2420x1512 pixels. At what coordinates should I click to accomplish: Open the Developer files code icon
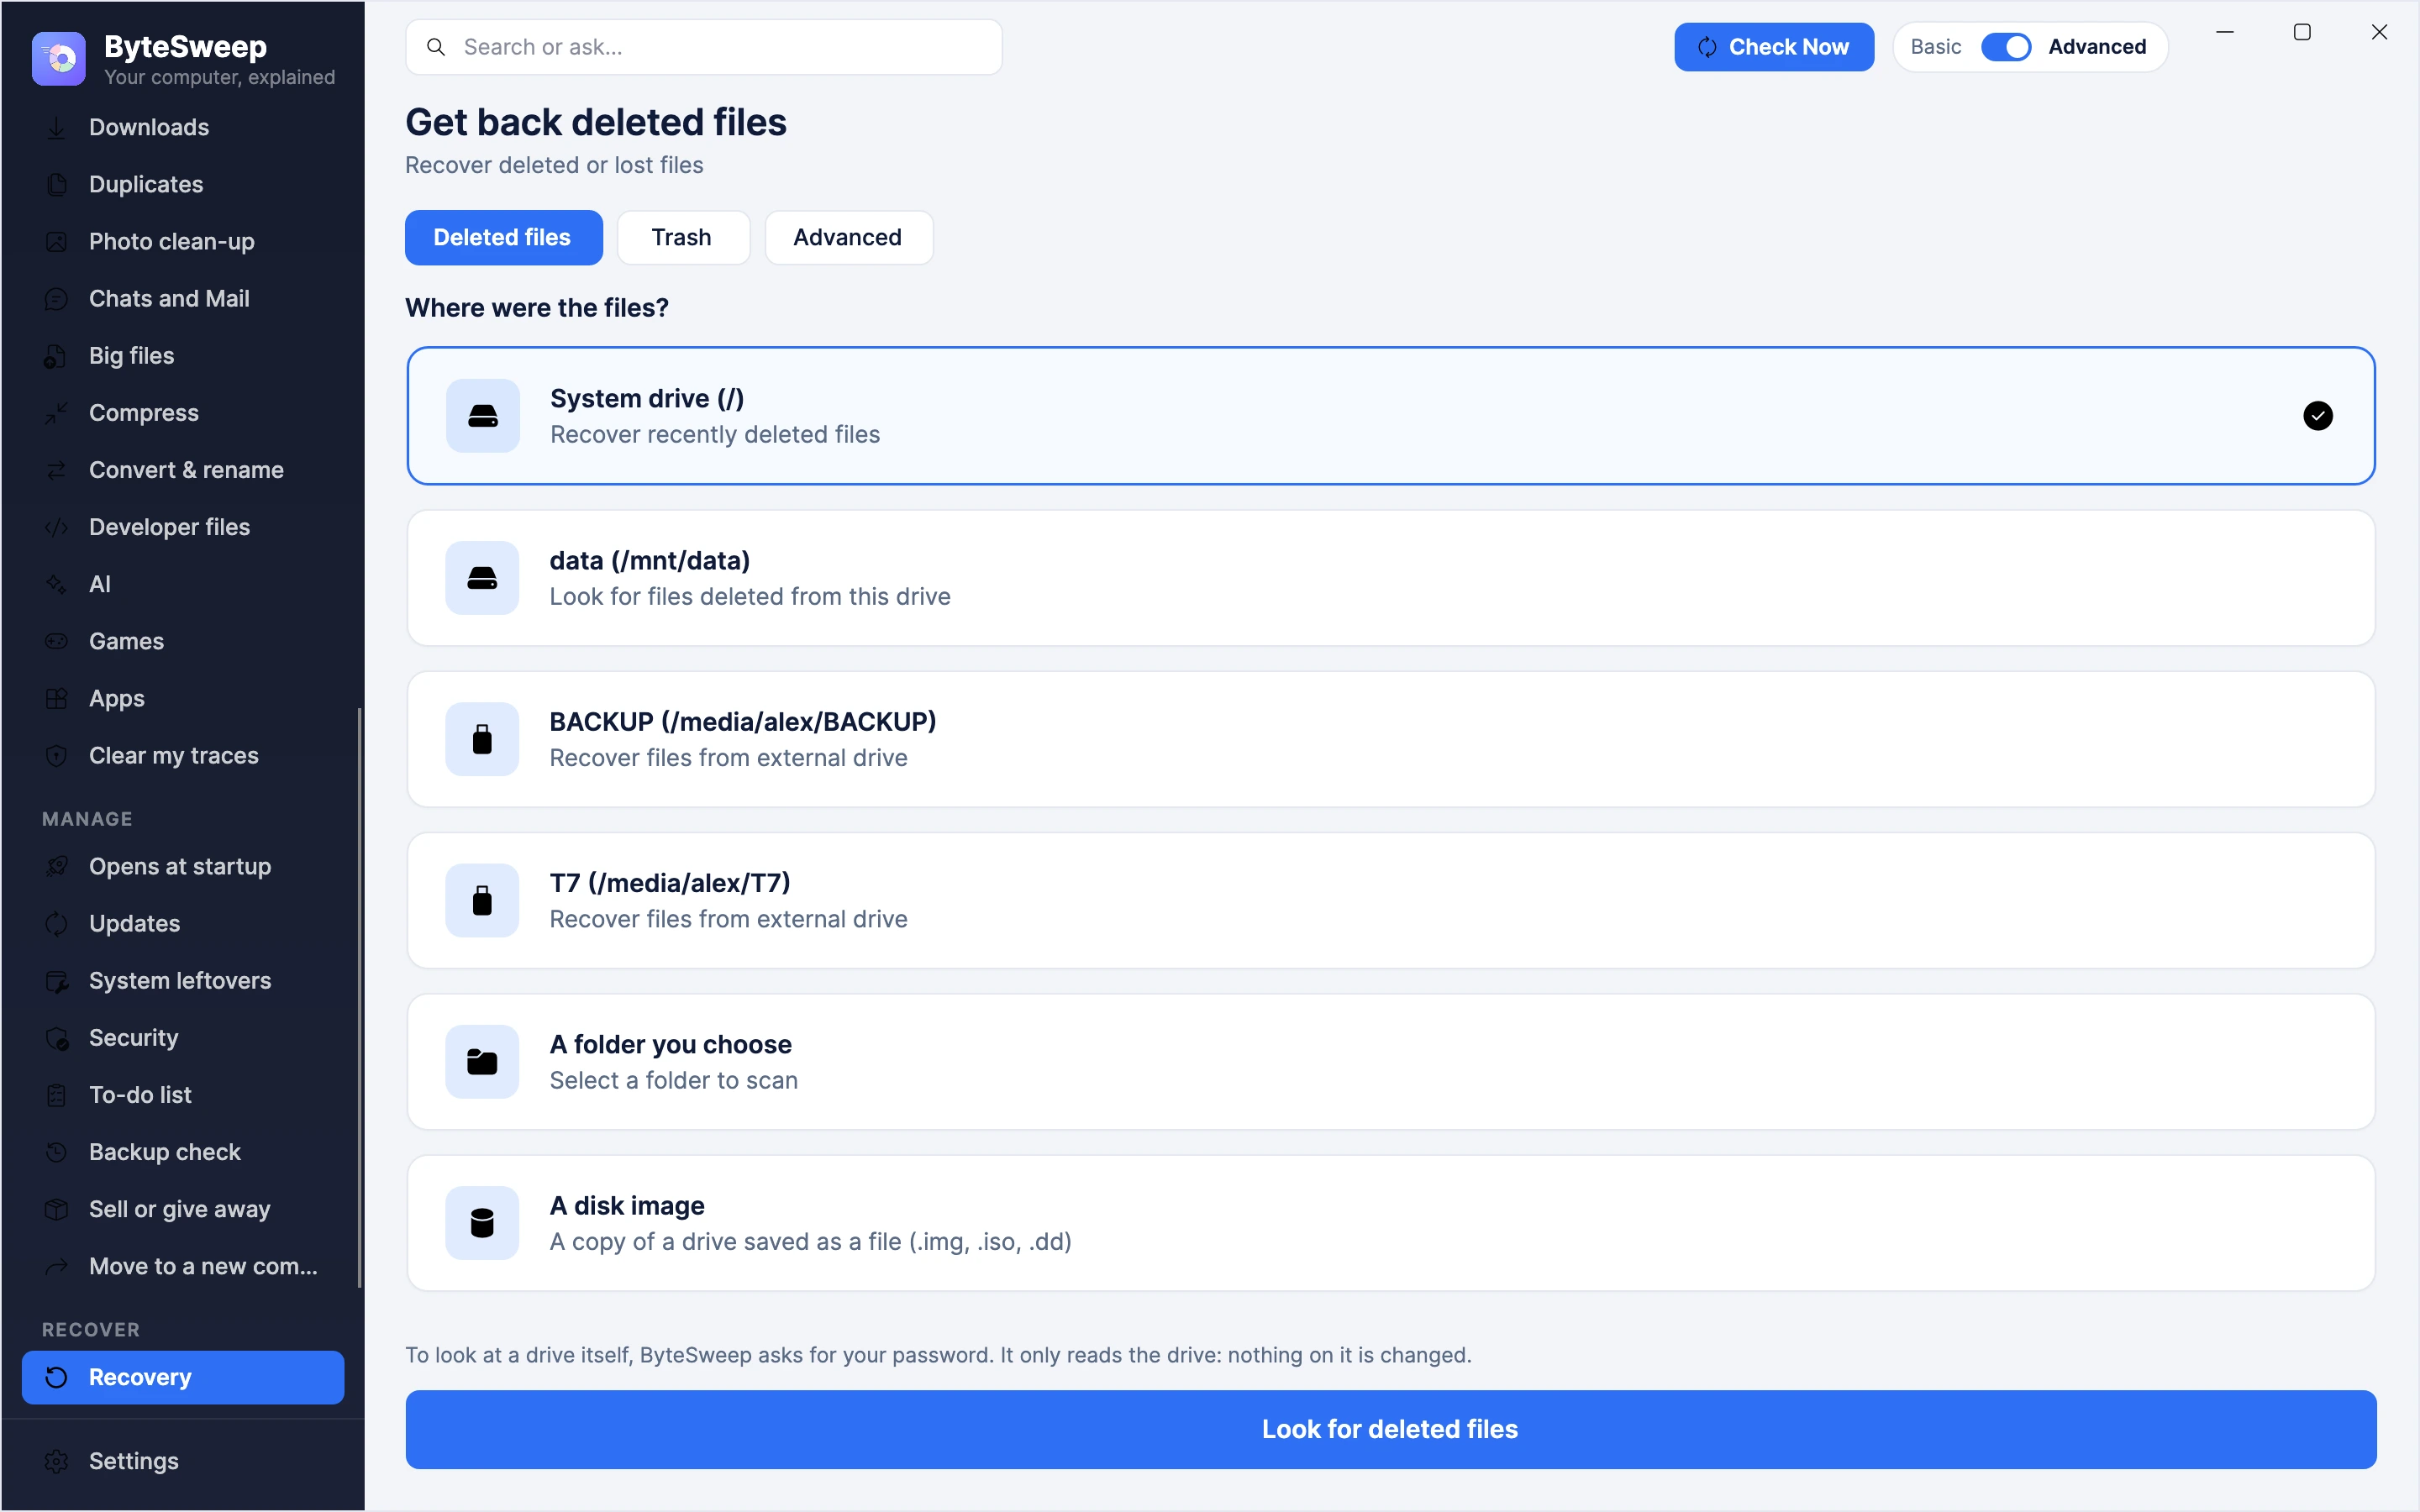pyautogui.click(x=57, y=527)
